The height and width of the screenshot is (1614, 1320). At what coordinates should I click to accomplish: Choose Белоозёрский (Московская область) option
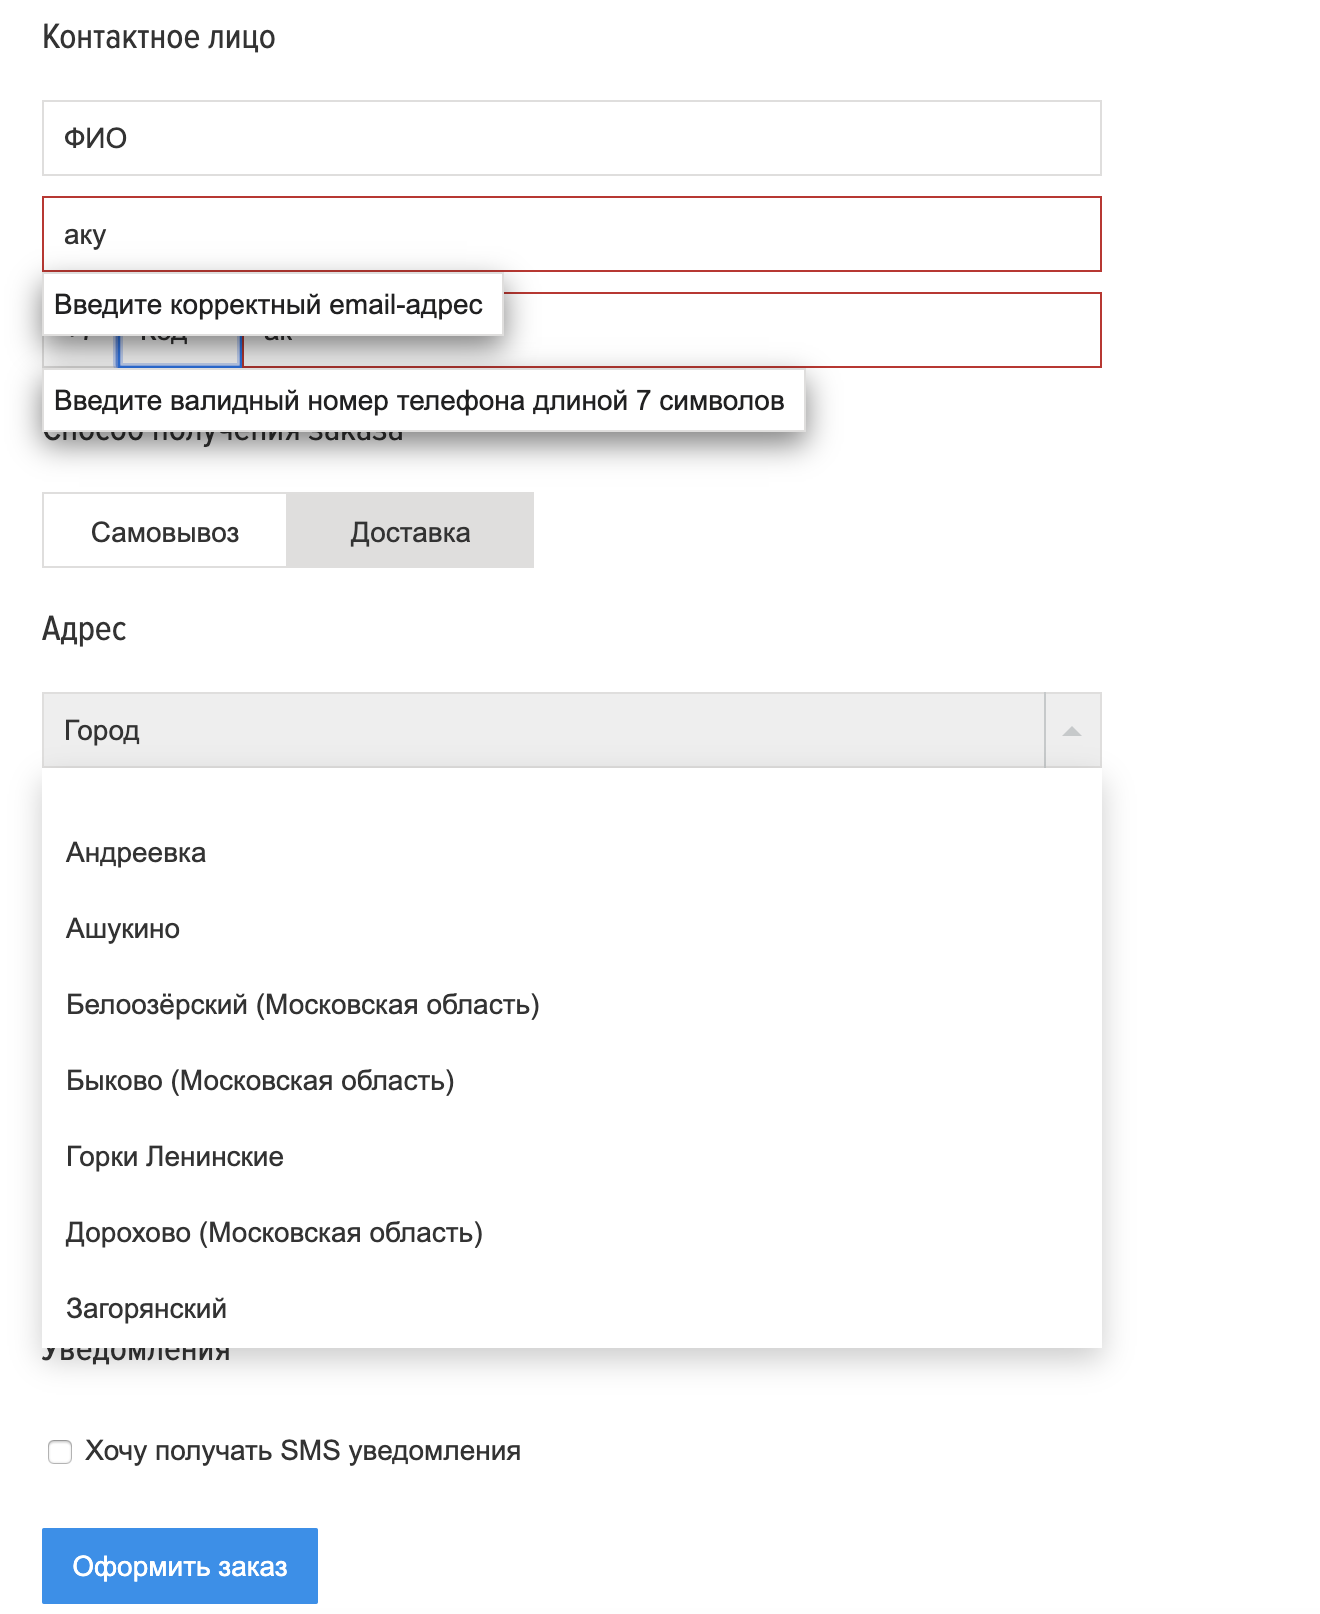(x=571, y=1005)
